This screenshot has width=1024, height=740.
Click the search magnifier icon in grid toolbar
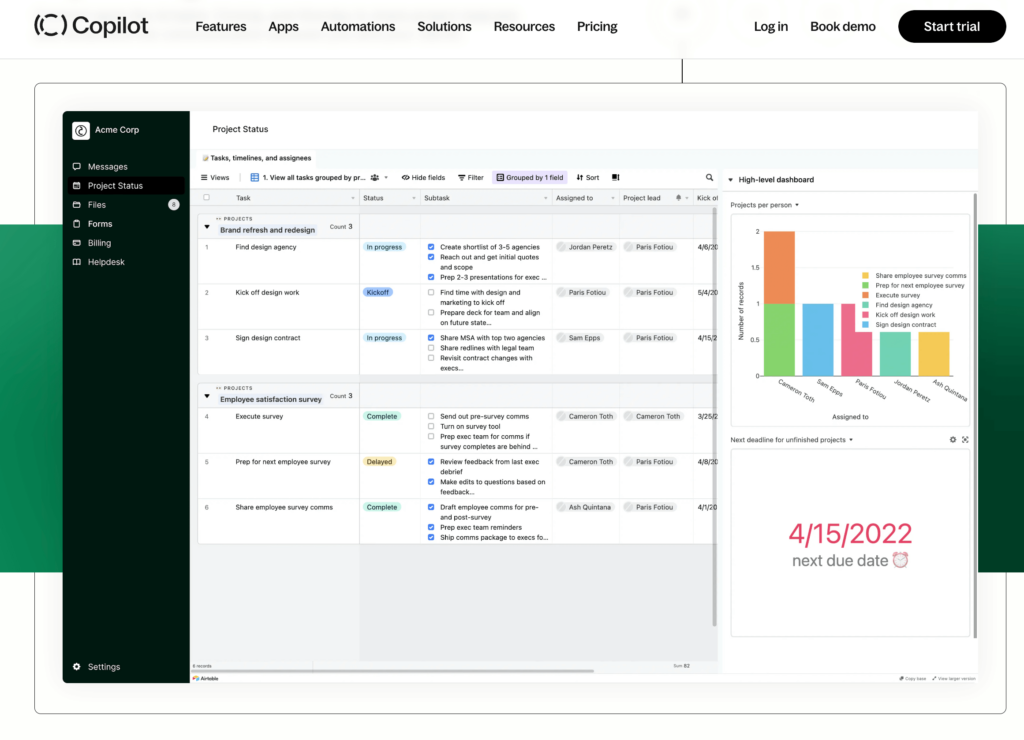point(709,178)
